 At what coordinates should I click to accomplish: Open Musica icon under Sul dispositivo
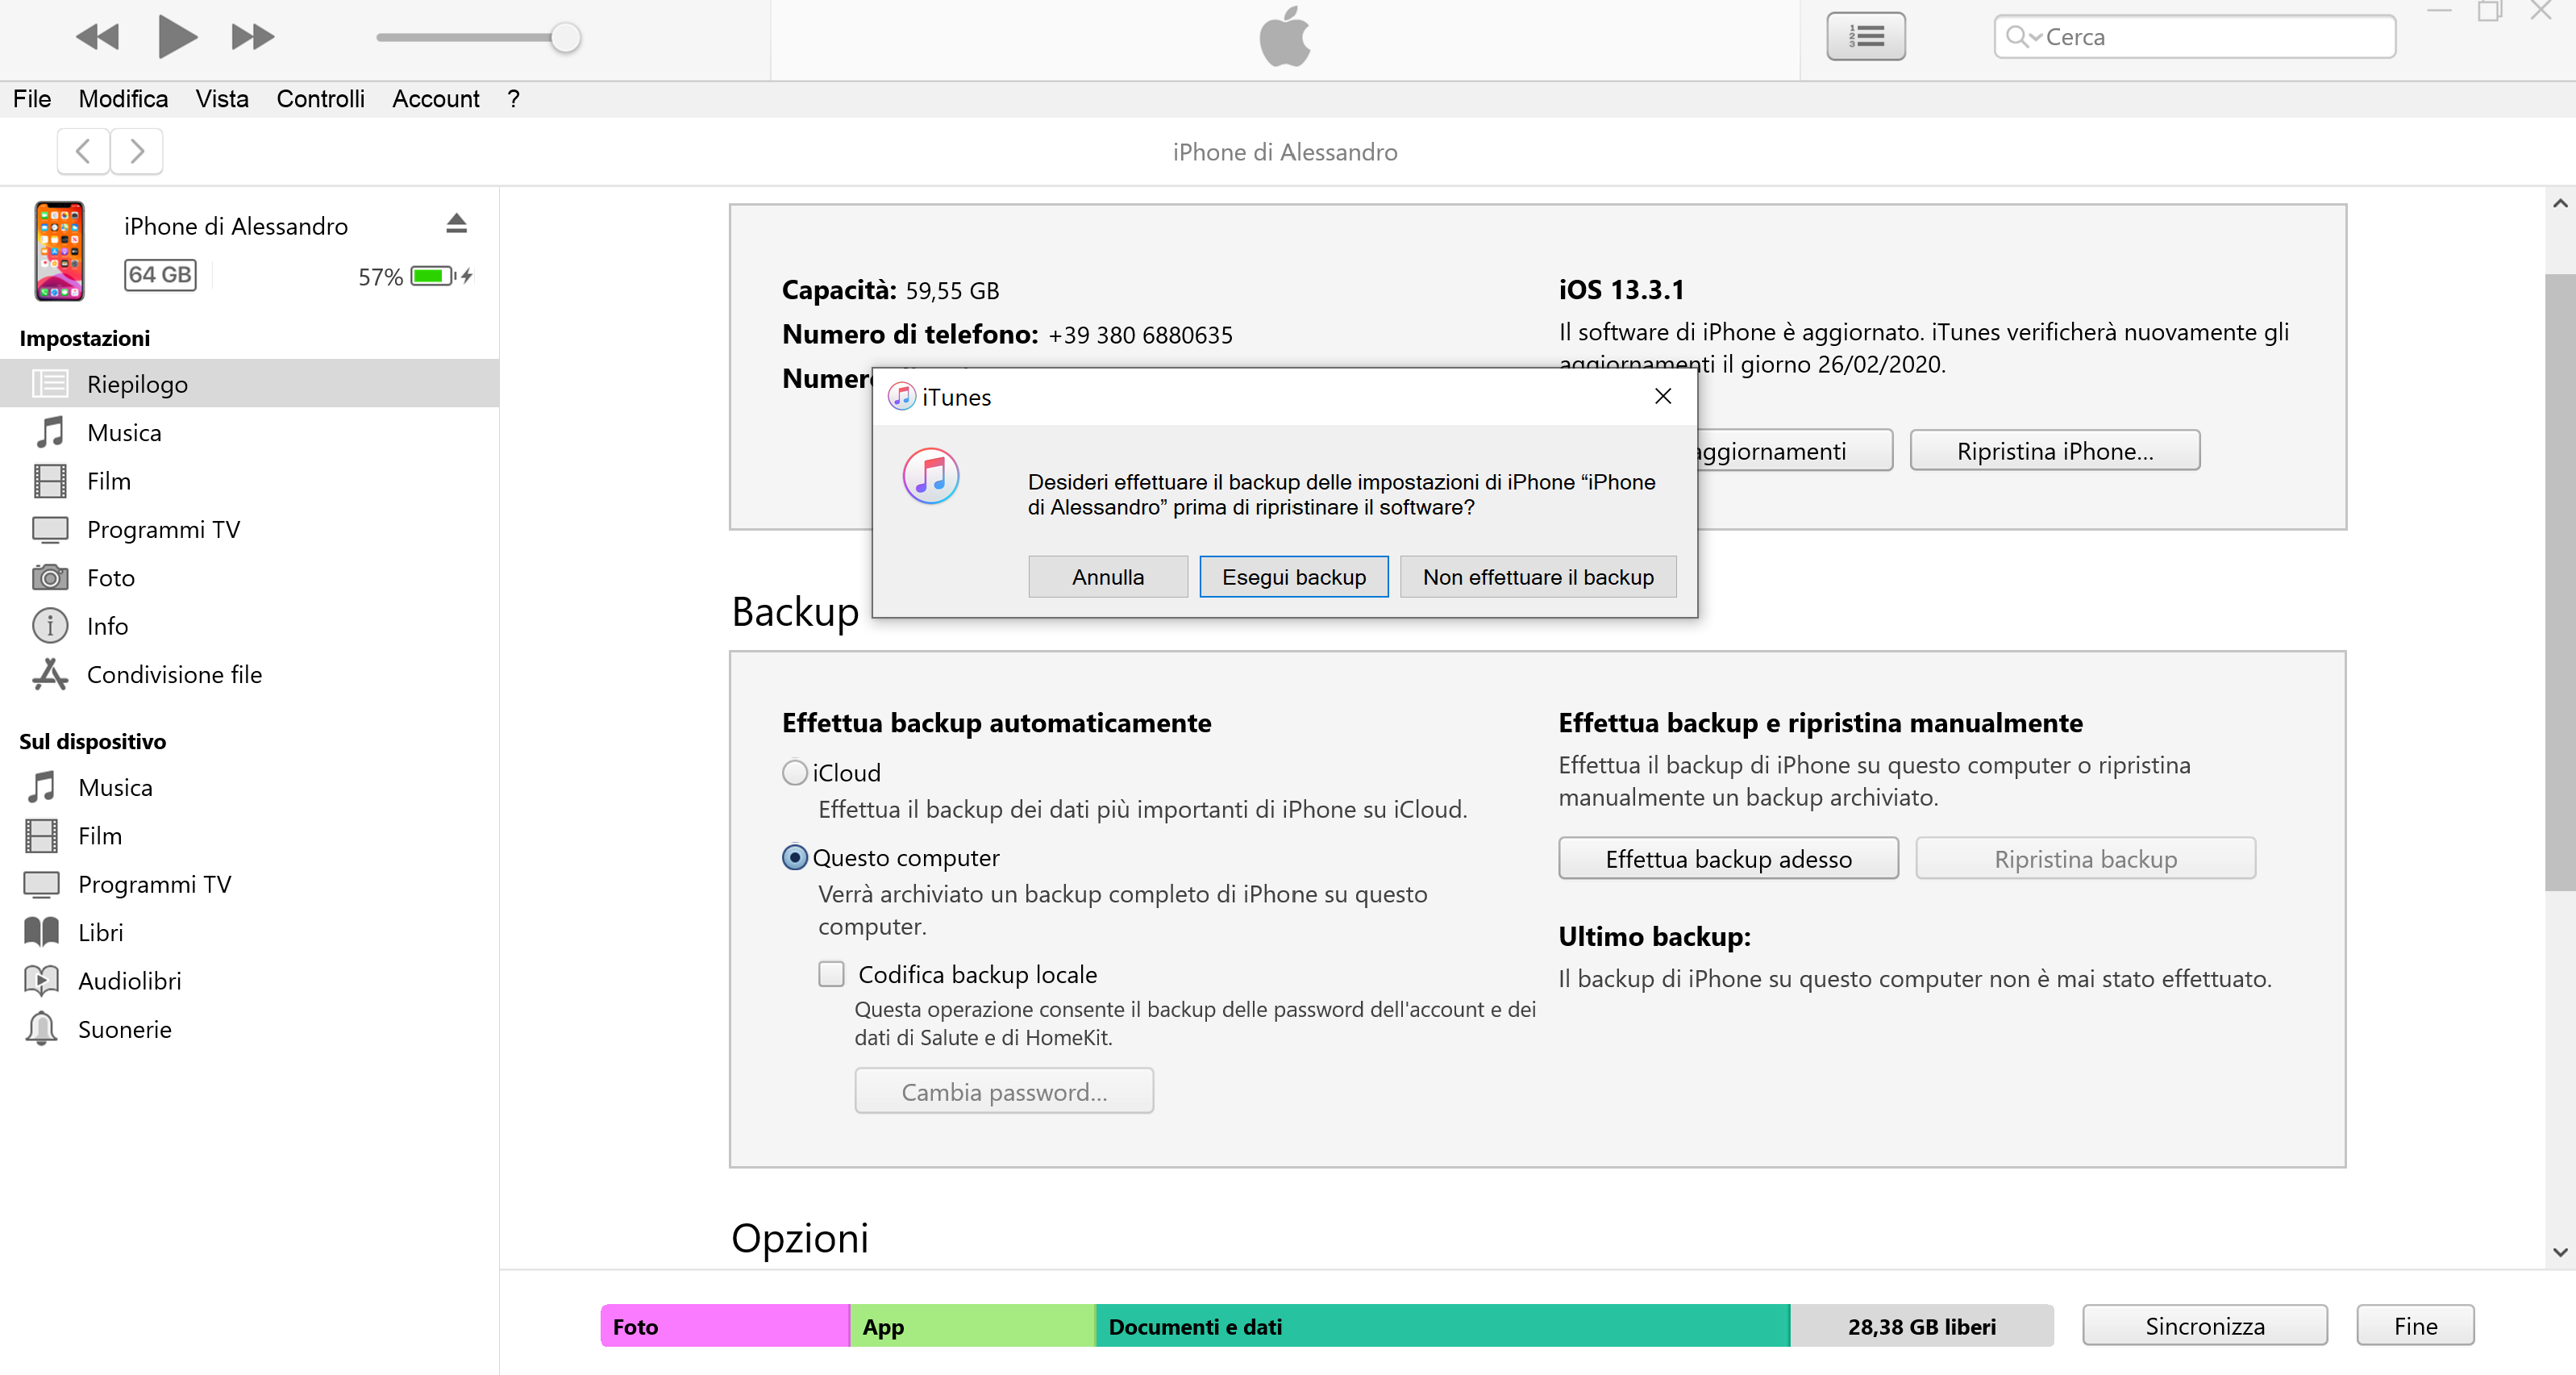(x=41, y=787)
